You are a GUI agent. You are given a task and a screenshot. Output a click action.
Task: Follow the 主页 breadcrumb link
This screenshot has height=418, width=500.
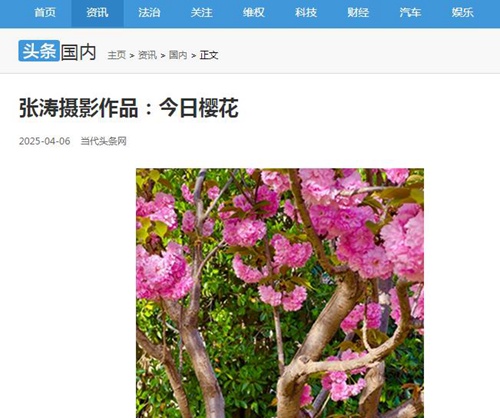click(117, 55)
